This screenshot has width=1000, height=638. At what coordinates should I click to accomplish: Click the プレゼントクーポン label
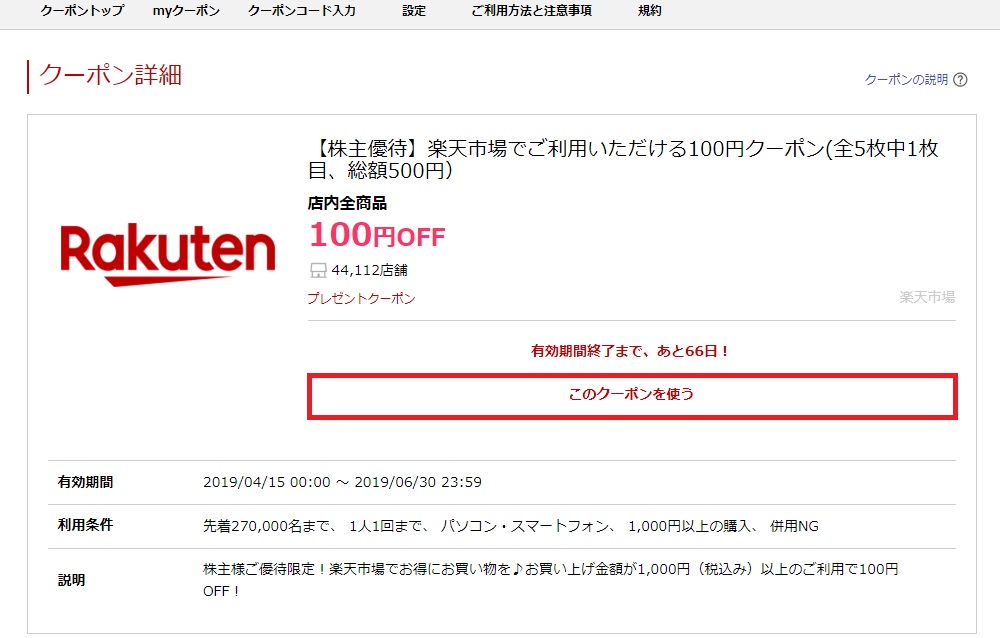(x=361, y=298)
